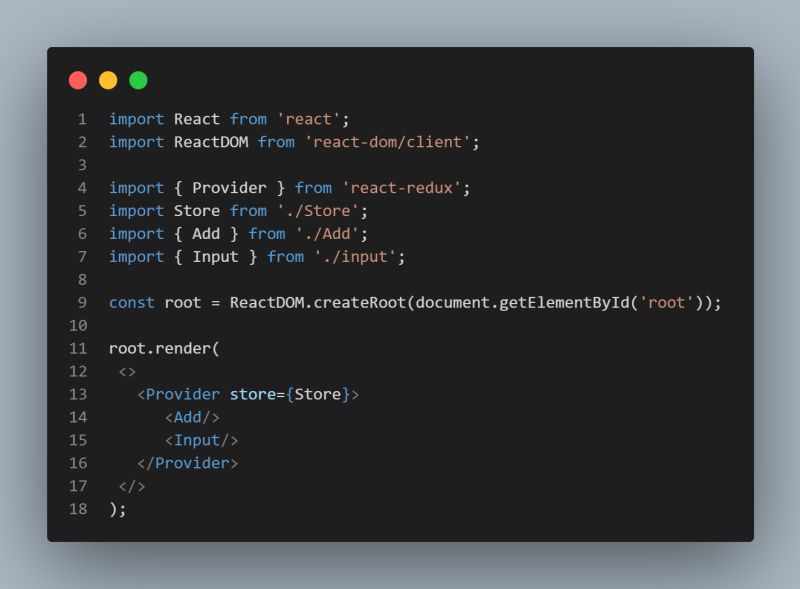Click line number 1

[x=82, y=119]
